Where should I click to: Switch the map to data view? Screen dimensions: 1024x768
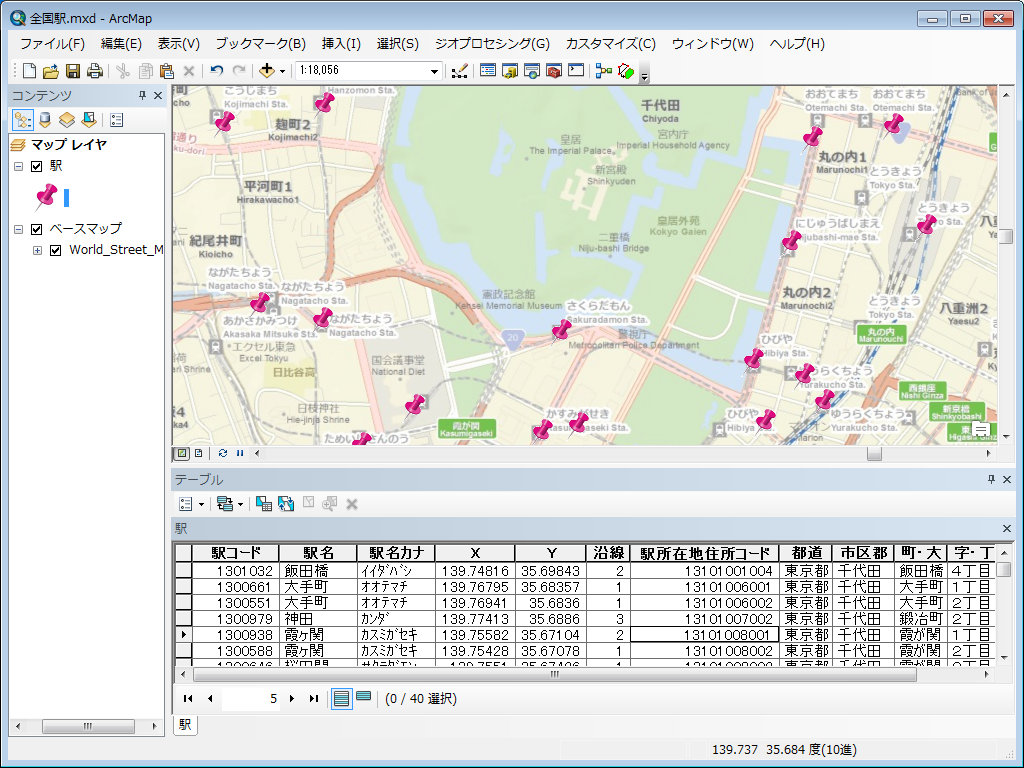182,453
